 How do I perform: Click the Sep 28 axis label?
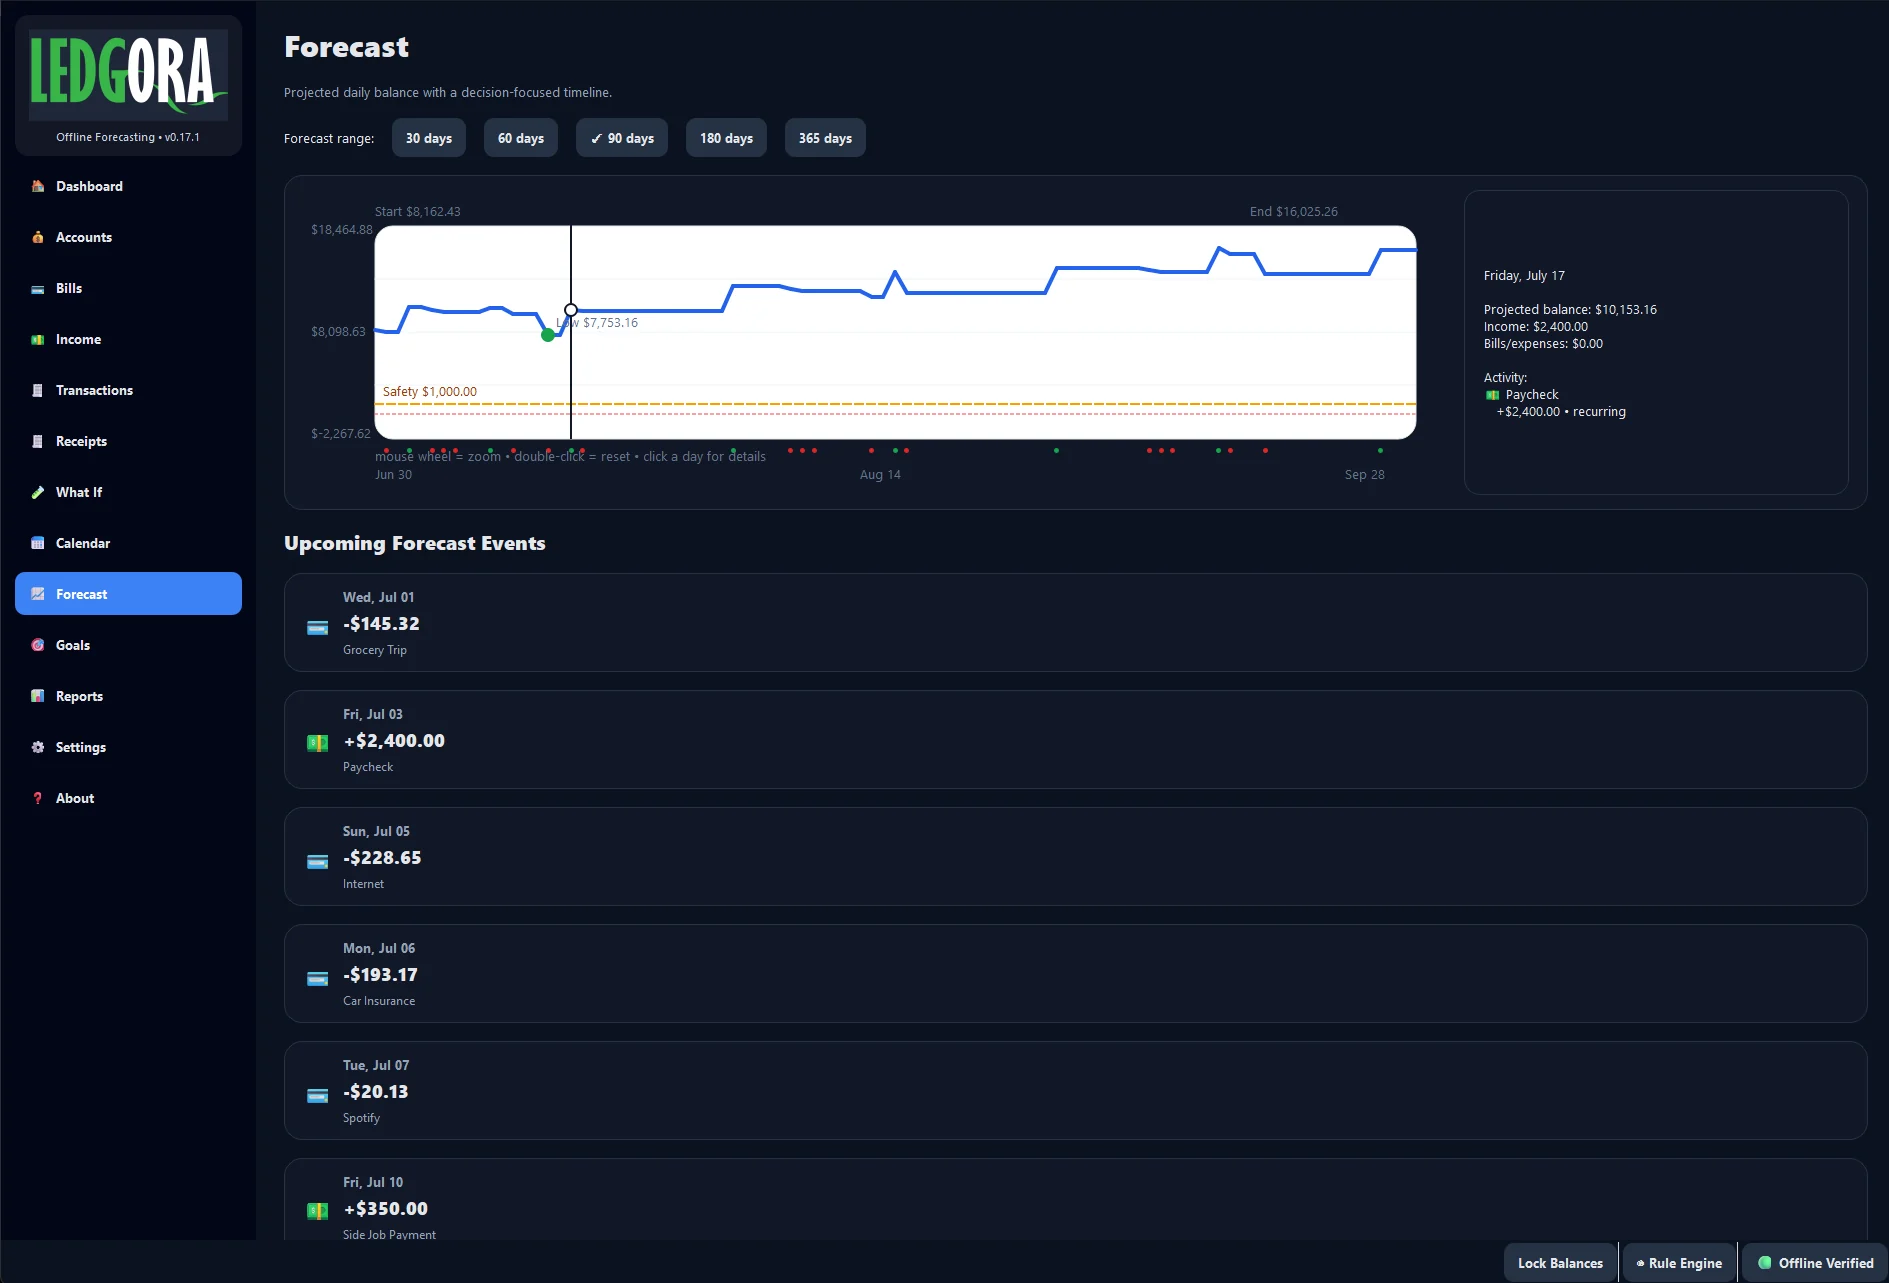click(x=1364, y=475)
